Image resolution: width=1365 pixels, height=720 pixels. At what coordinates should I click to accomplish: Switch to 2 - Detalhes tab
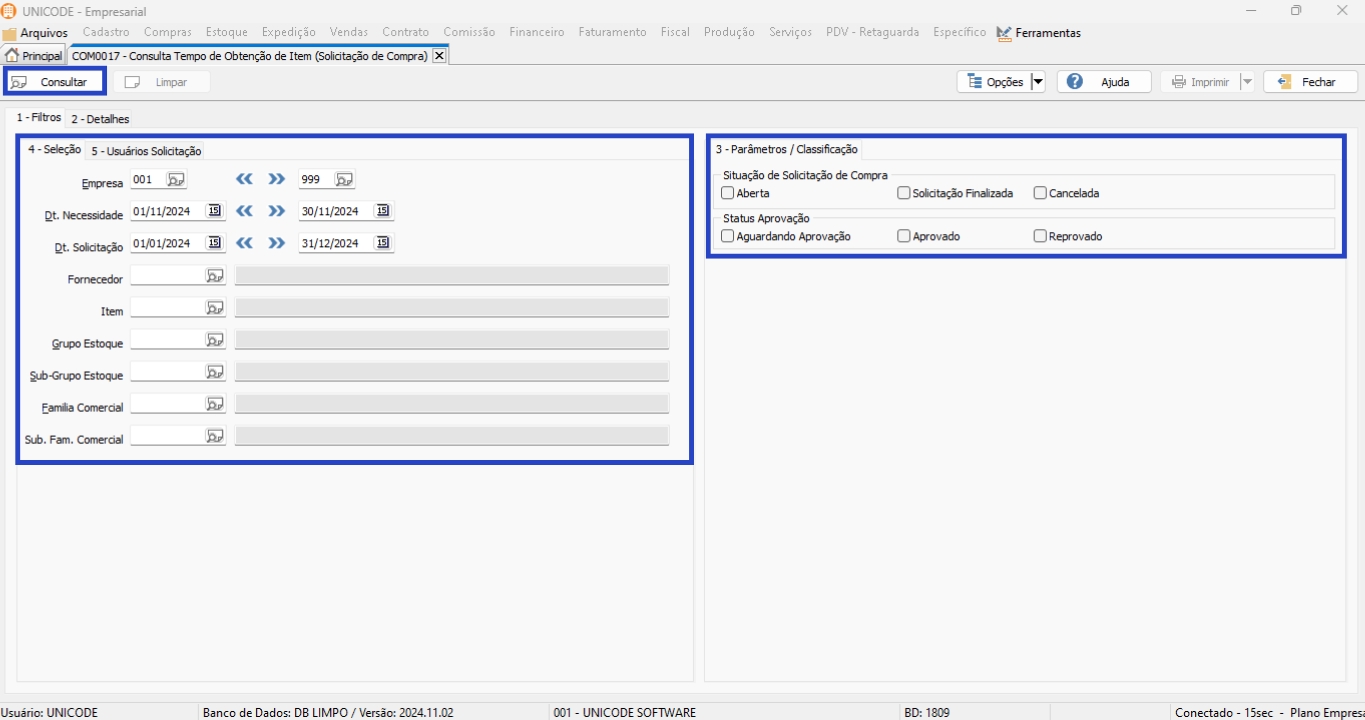point(100,119)
